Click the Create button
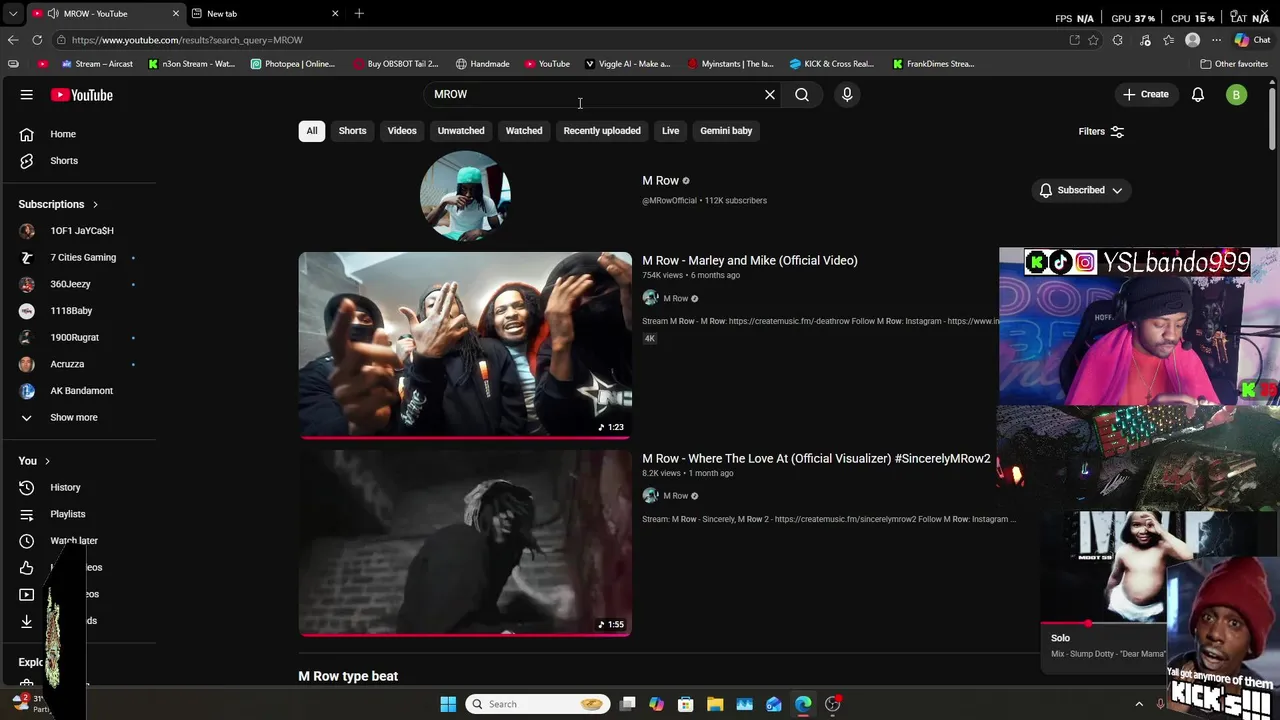The image size is (1280, 720). coord(1146,95)
